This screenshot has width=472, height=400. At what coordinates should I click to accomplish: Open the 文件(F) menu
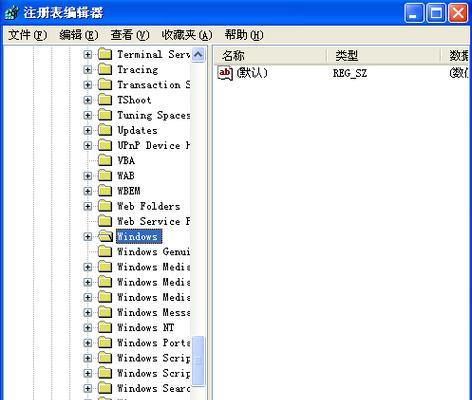27,35
